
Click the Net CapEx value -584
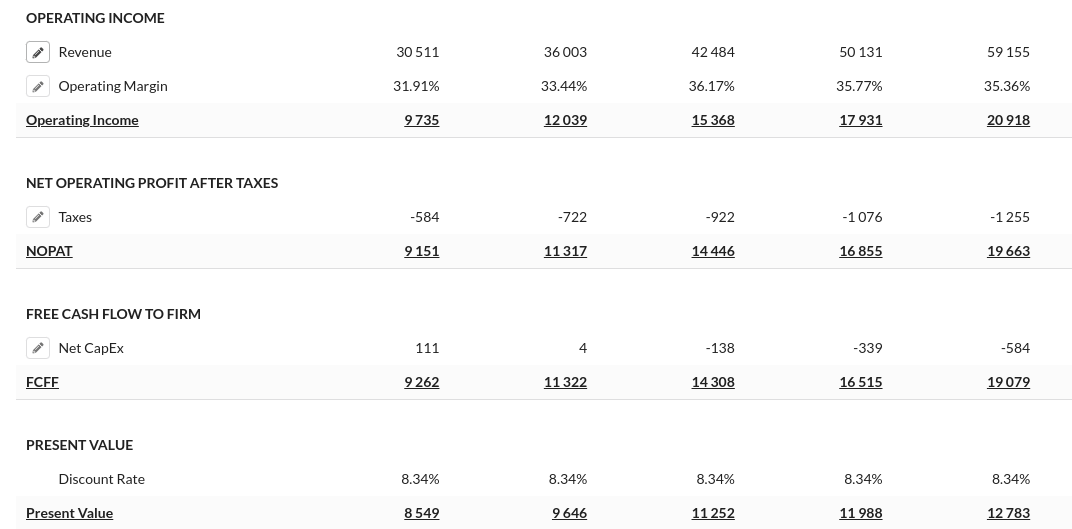[x=1015, y=348]
